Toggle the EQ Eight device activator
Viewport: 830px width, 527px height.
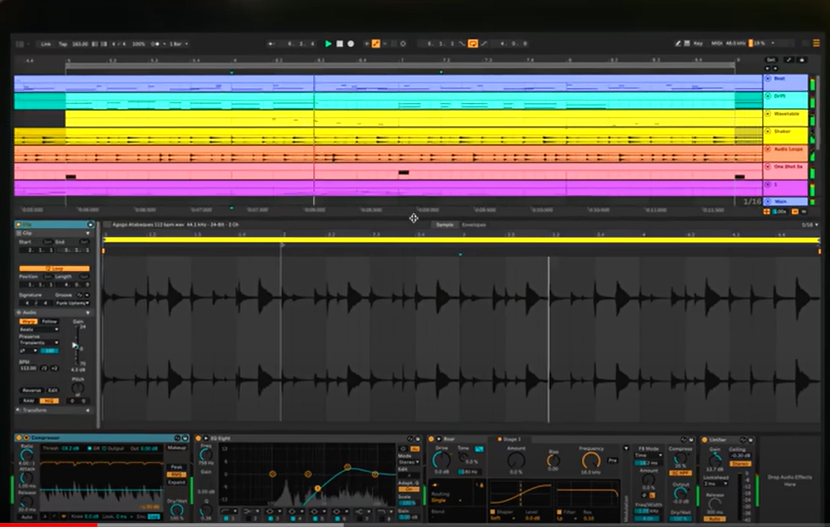click(199, 438)
